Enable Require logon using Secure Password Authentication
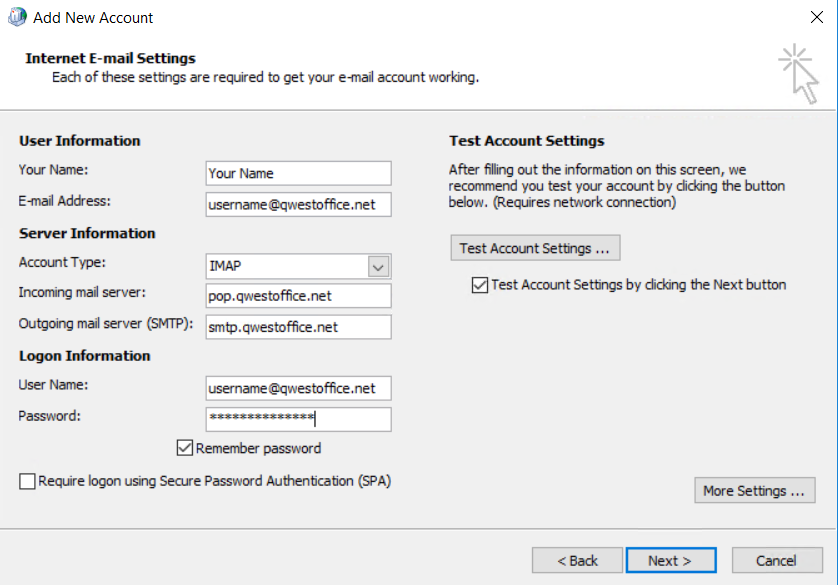 pyautogui.click(x=27, y=481)
